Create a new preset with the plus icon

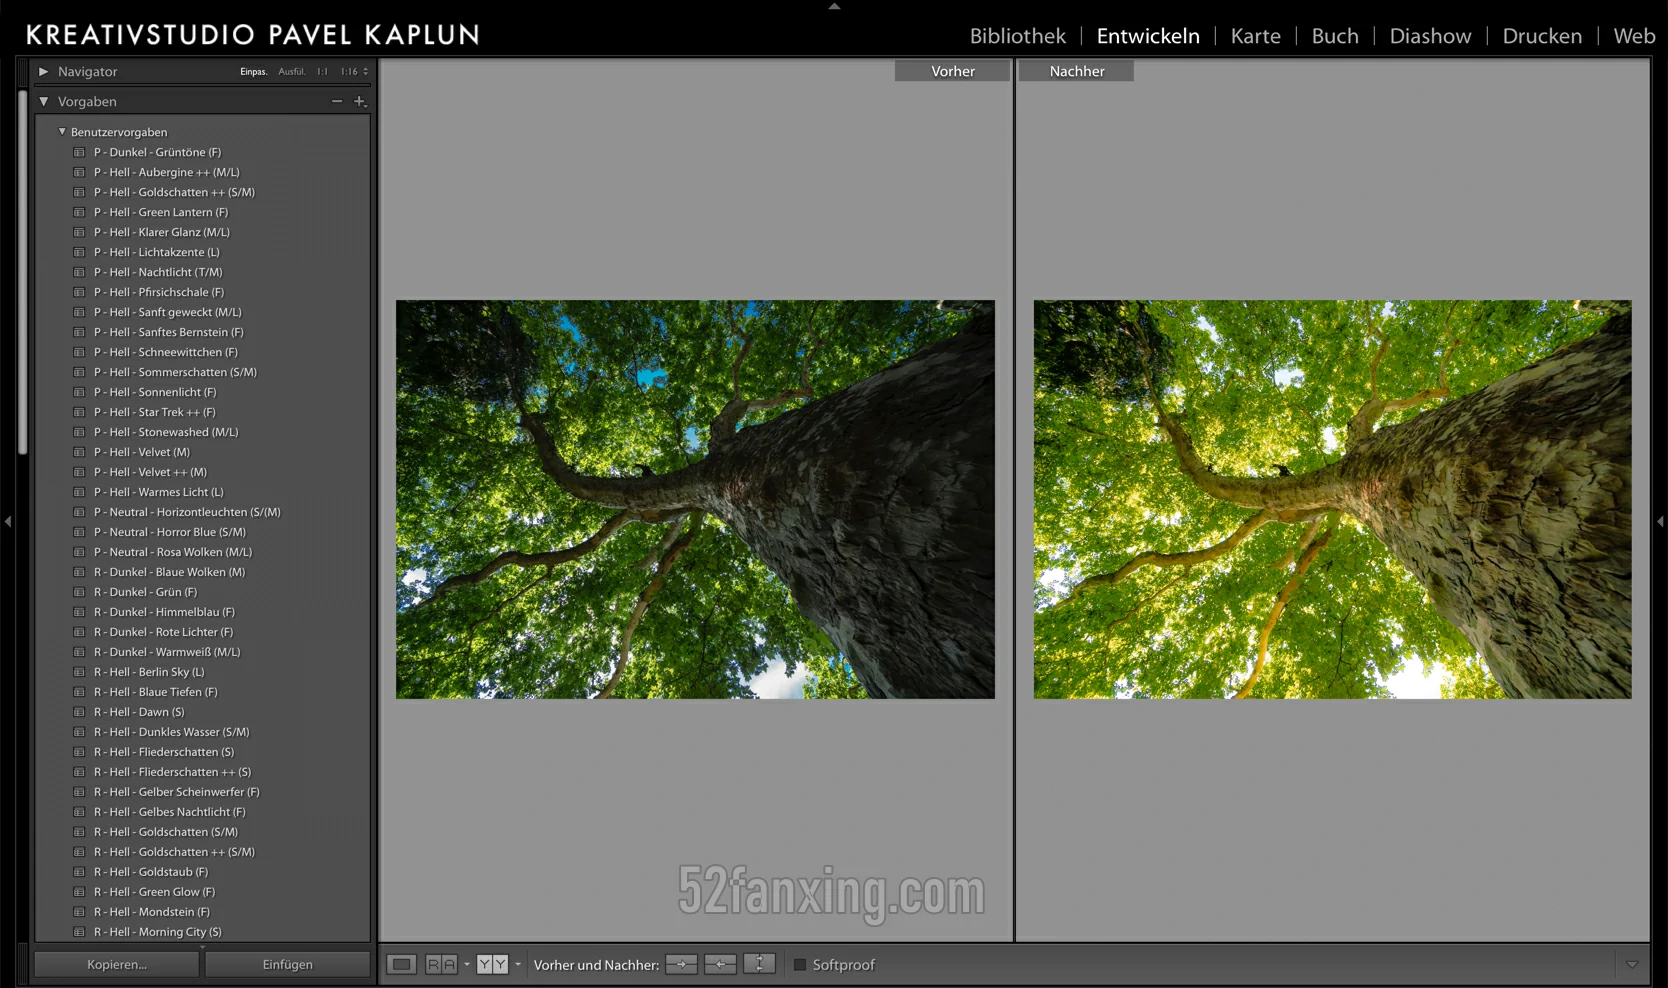click(x=360, y=101)
